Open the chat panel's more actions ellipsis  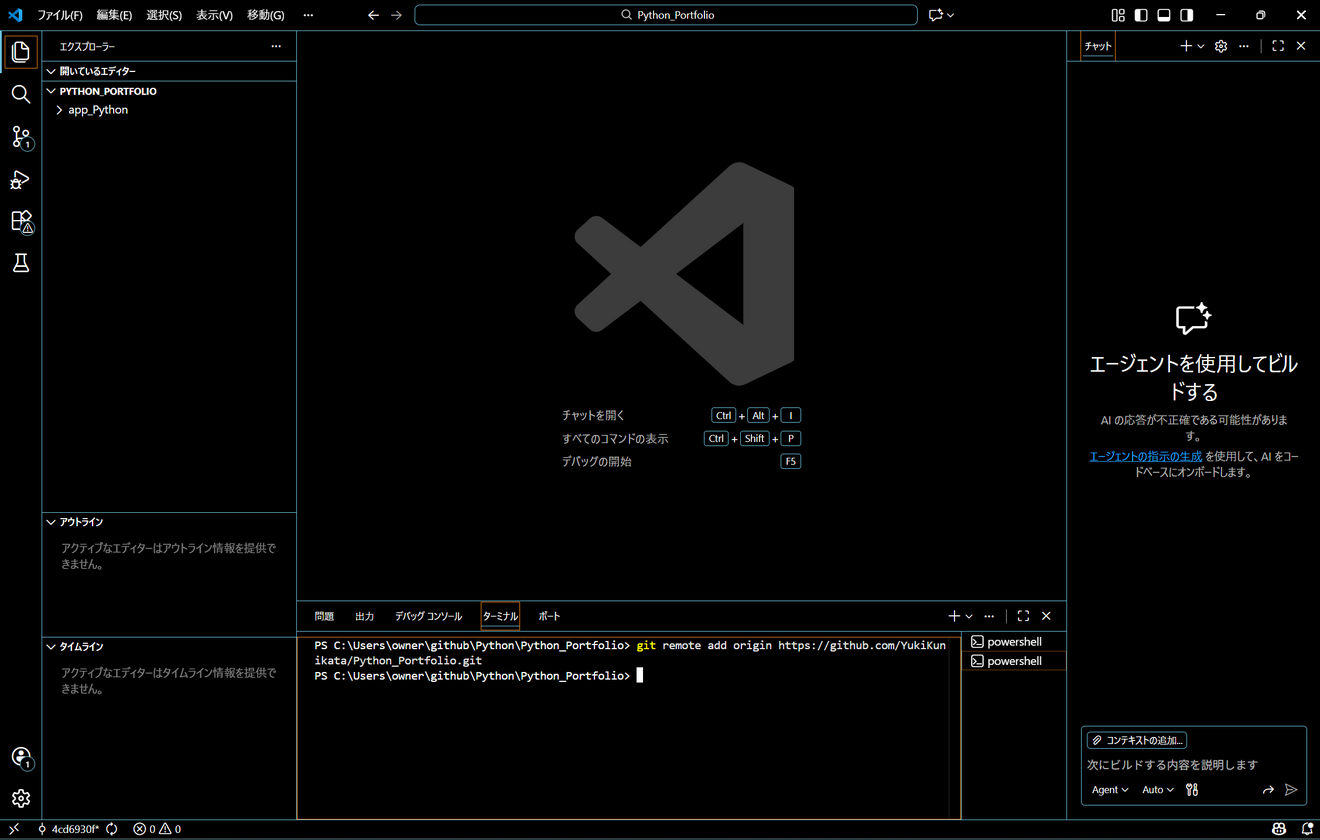[x=1244, y=46]
